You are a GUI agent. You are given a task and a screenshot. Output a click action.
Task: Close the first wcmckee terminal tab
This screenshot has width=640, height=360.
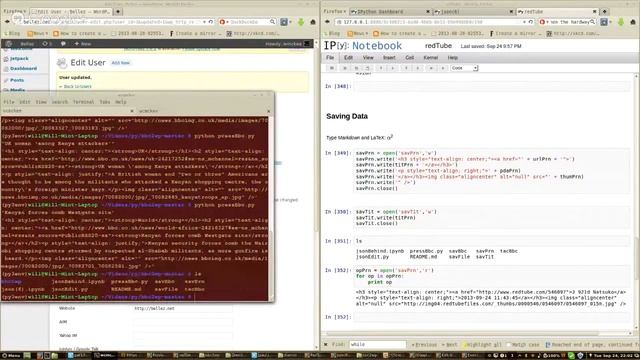132,111
